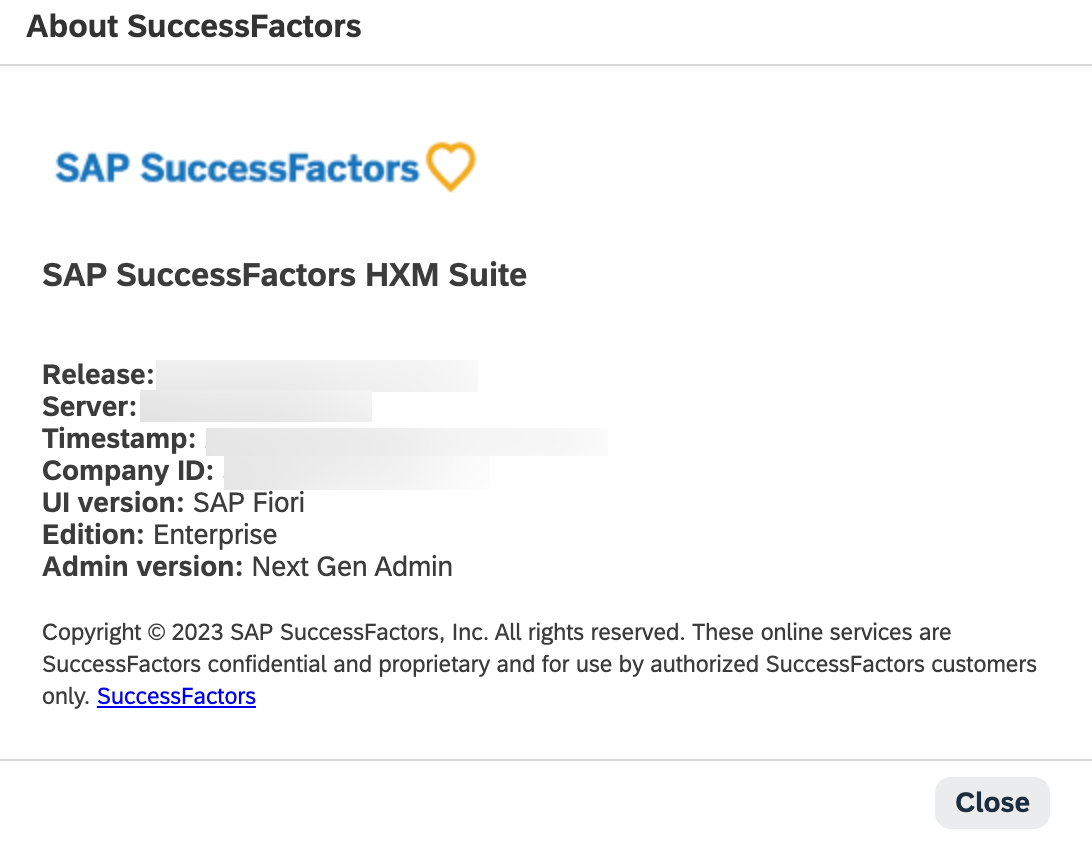Click the Server label
Viewport: 1092px width, 856px height.
pos(90,407)
